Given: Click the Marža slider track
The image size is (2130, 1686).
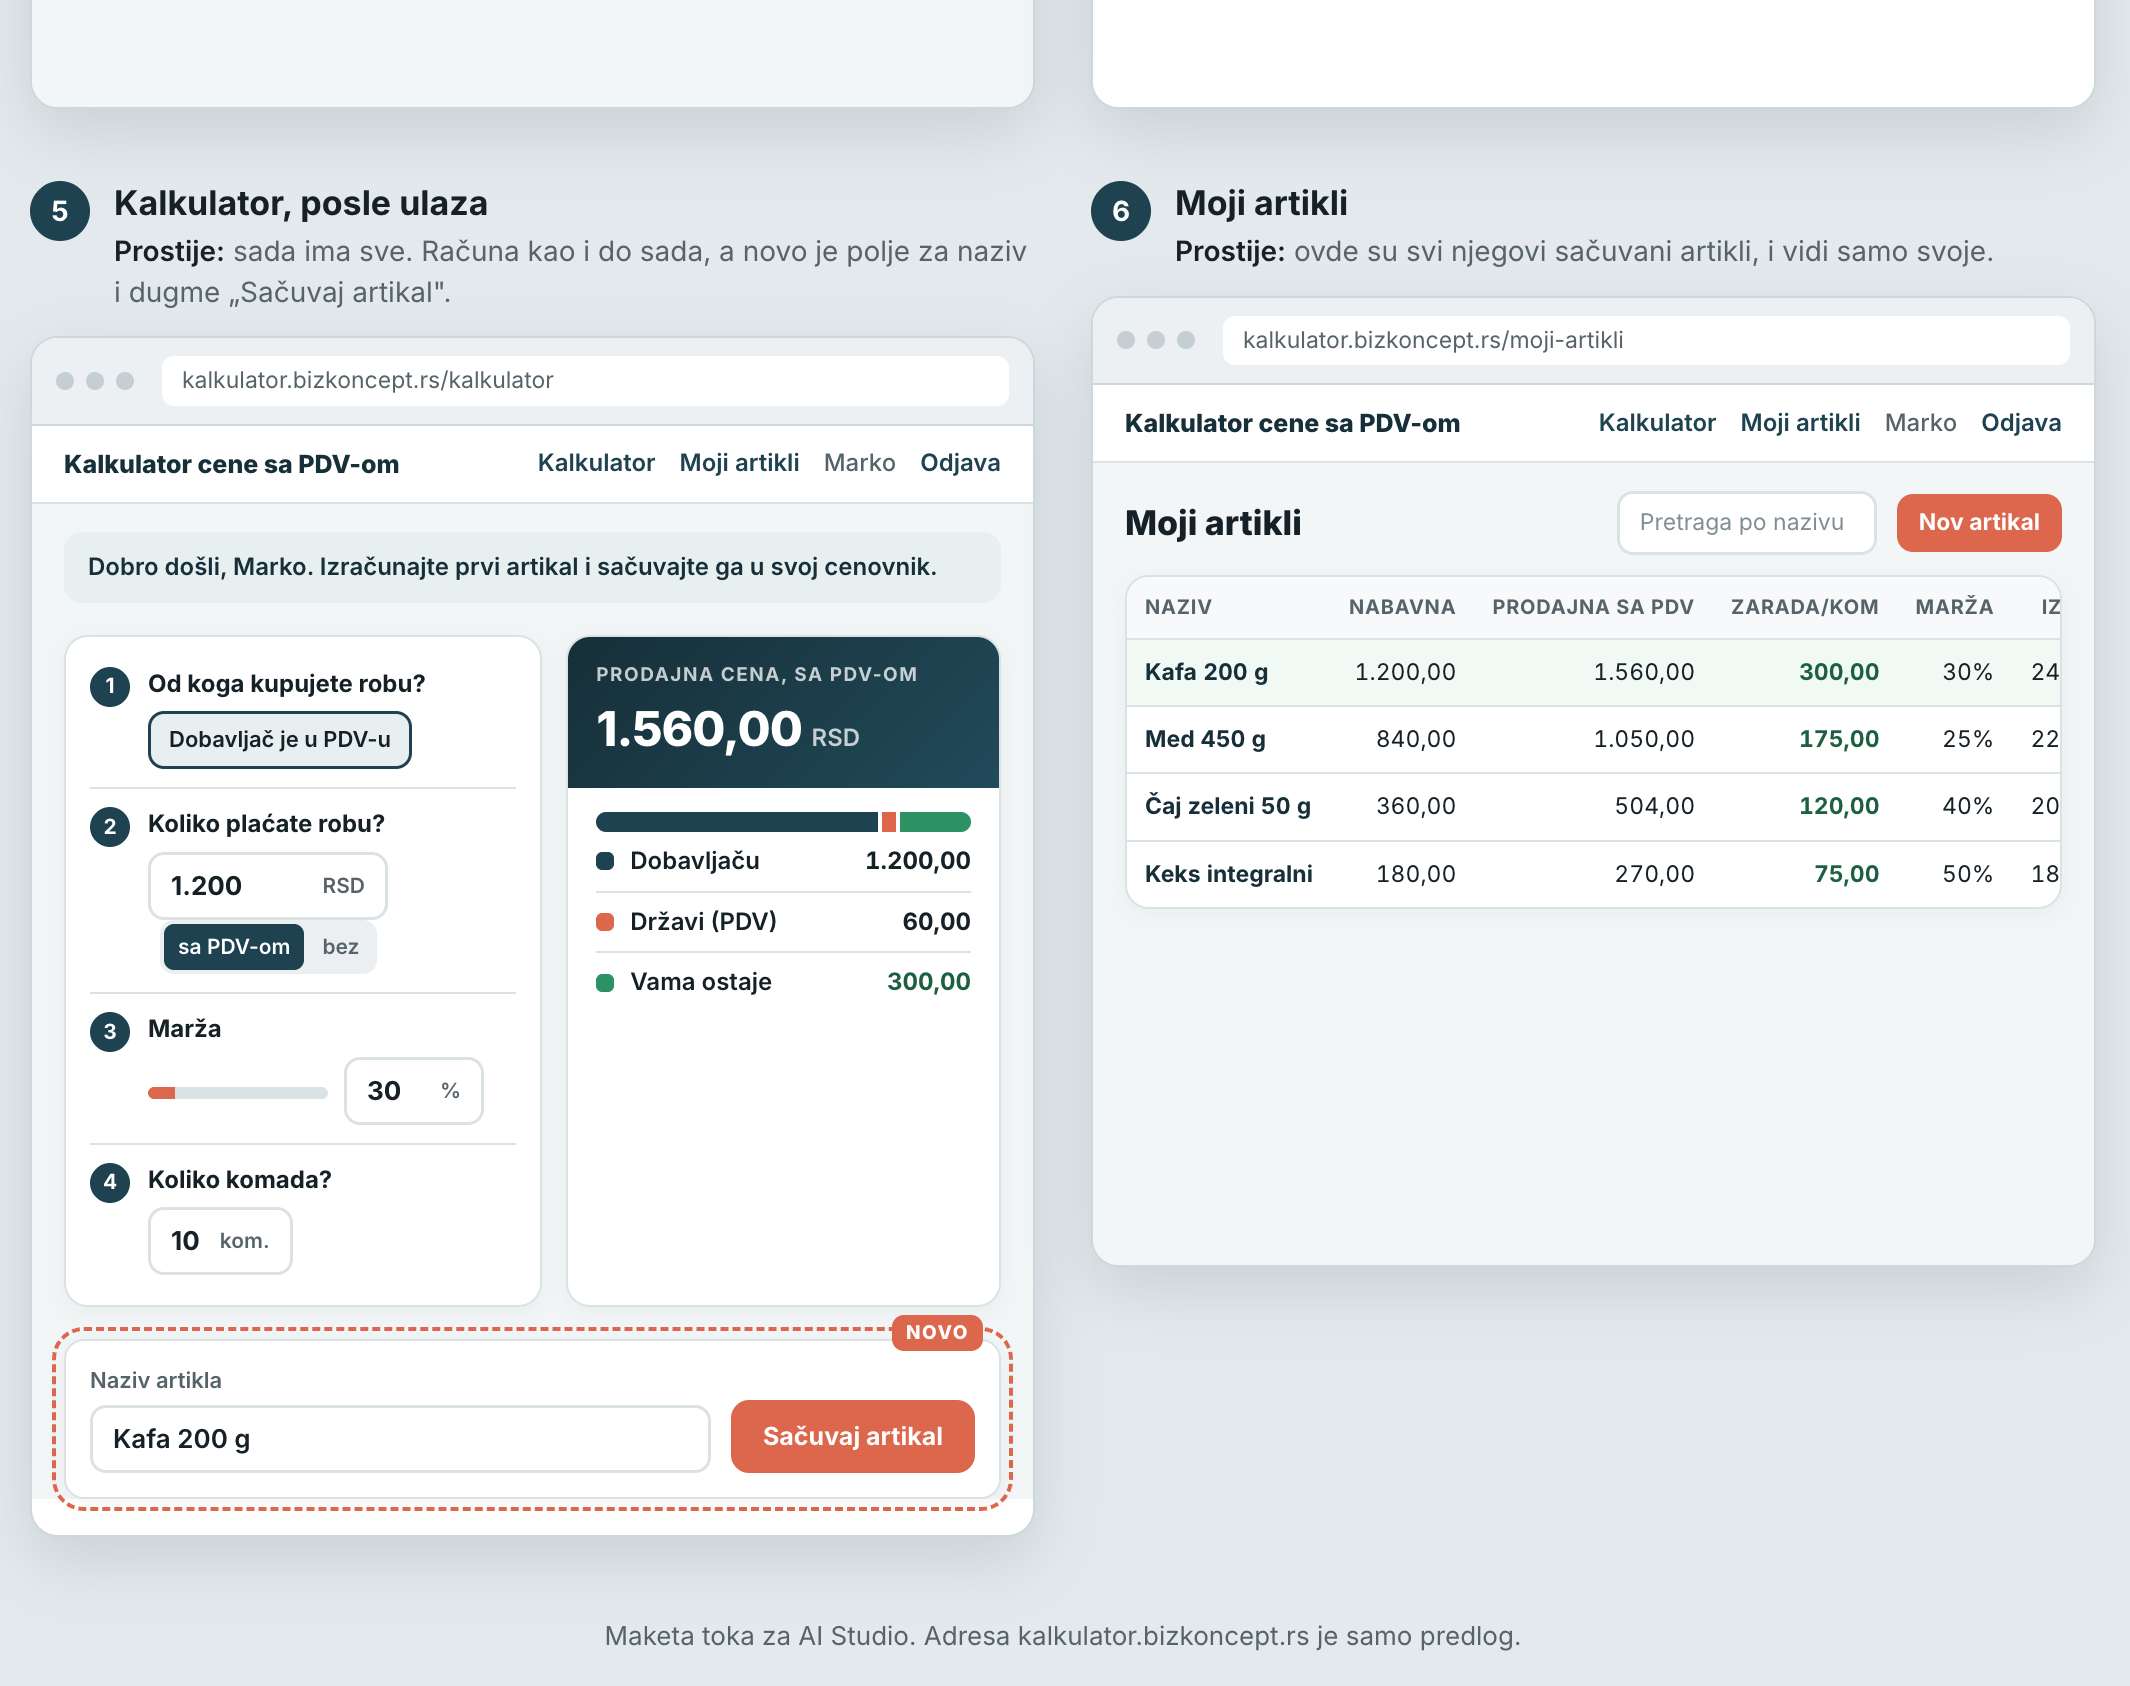Looking at the screenshot, I should (x=238, y=1092).
